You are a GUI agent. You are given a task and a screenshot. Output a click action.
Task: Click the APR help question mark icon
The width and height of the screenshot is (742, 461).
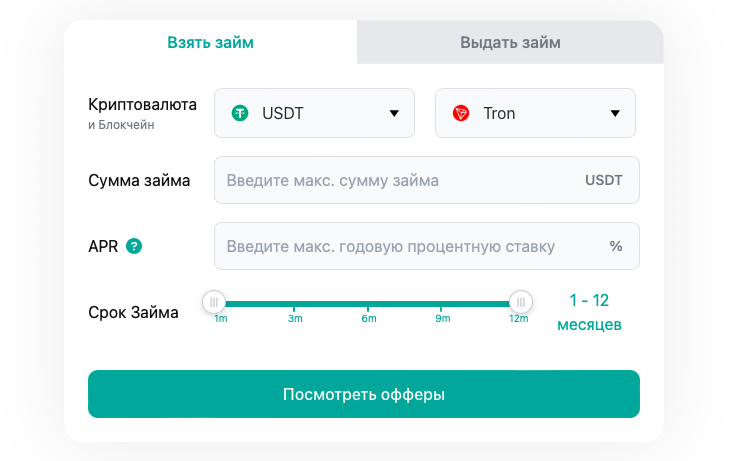tap(134, 246)
